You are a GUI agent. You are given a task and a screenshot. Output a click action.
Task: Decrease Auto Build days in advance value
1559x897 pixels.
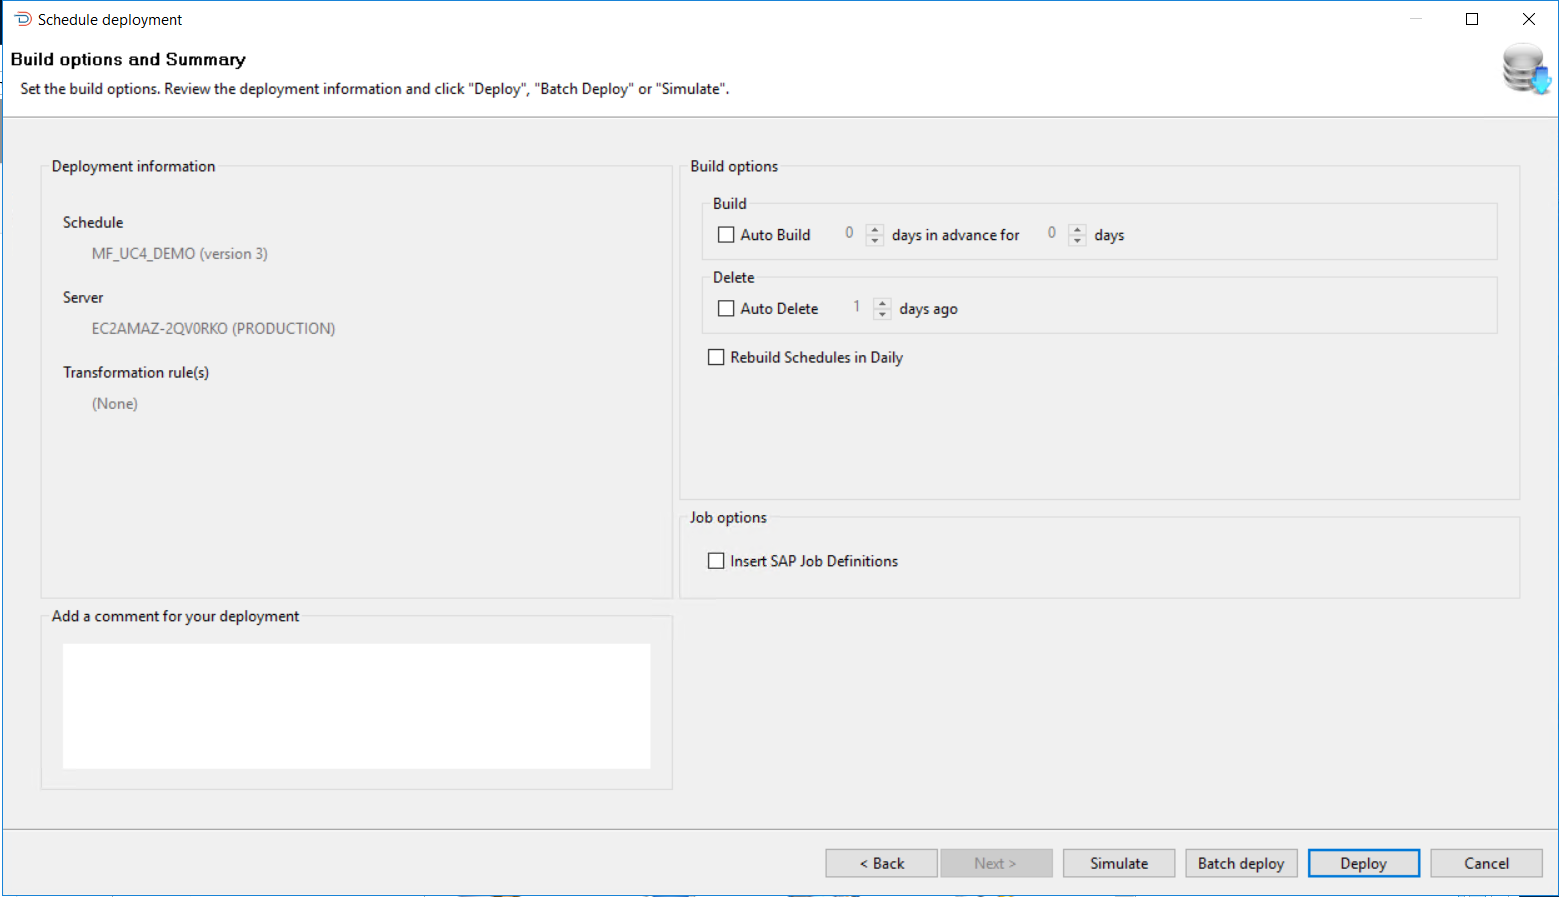click(x=875, y=241)
